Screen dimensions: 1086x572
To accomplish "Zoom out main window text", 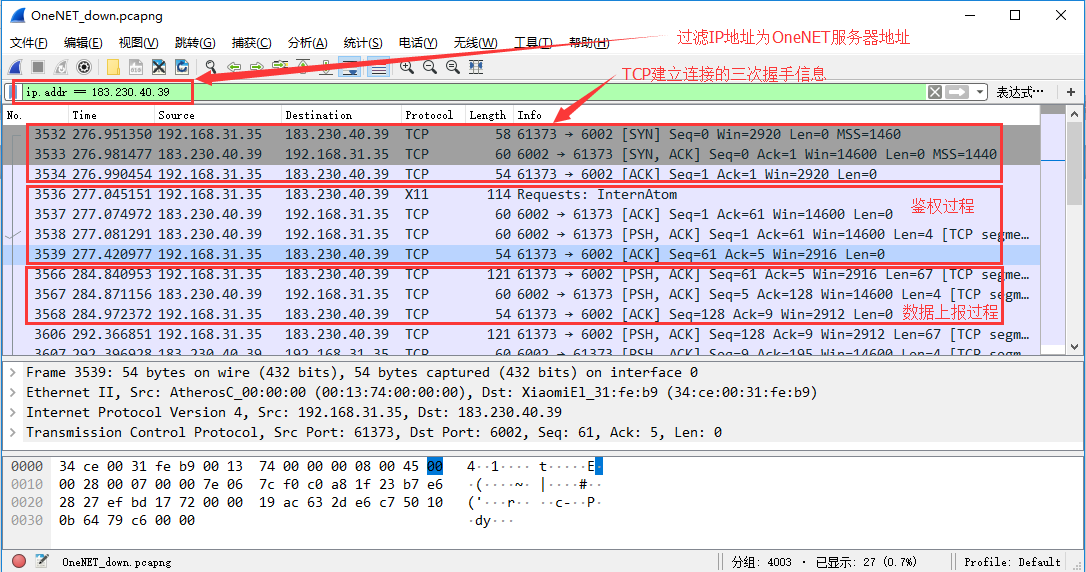I will pos(429,67).
